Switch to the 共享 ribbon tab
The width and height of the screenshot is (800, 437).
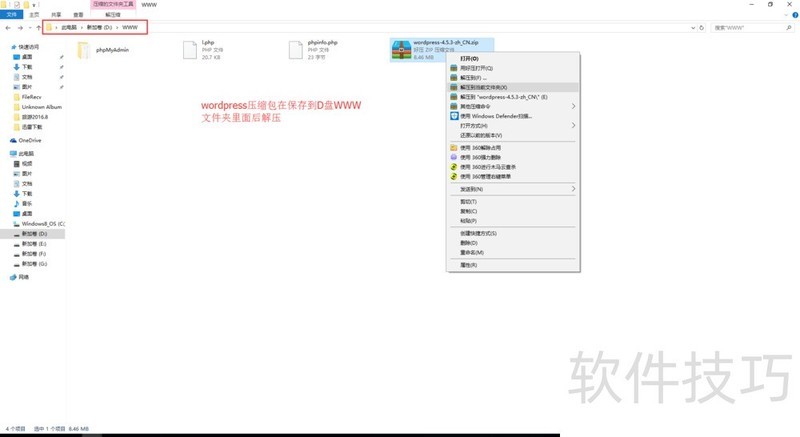click(x=56, y=15)
